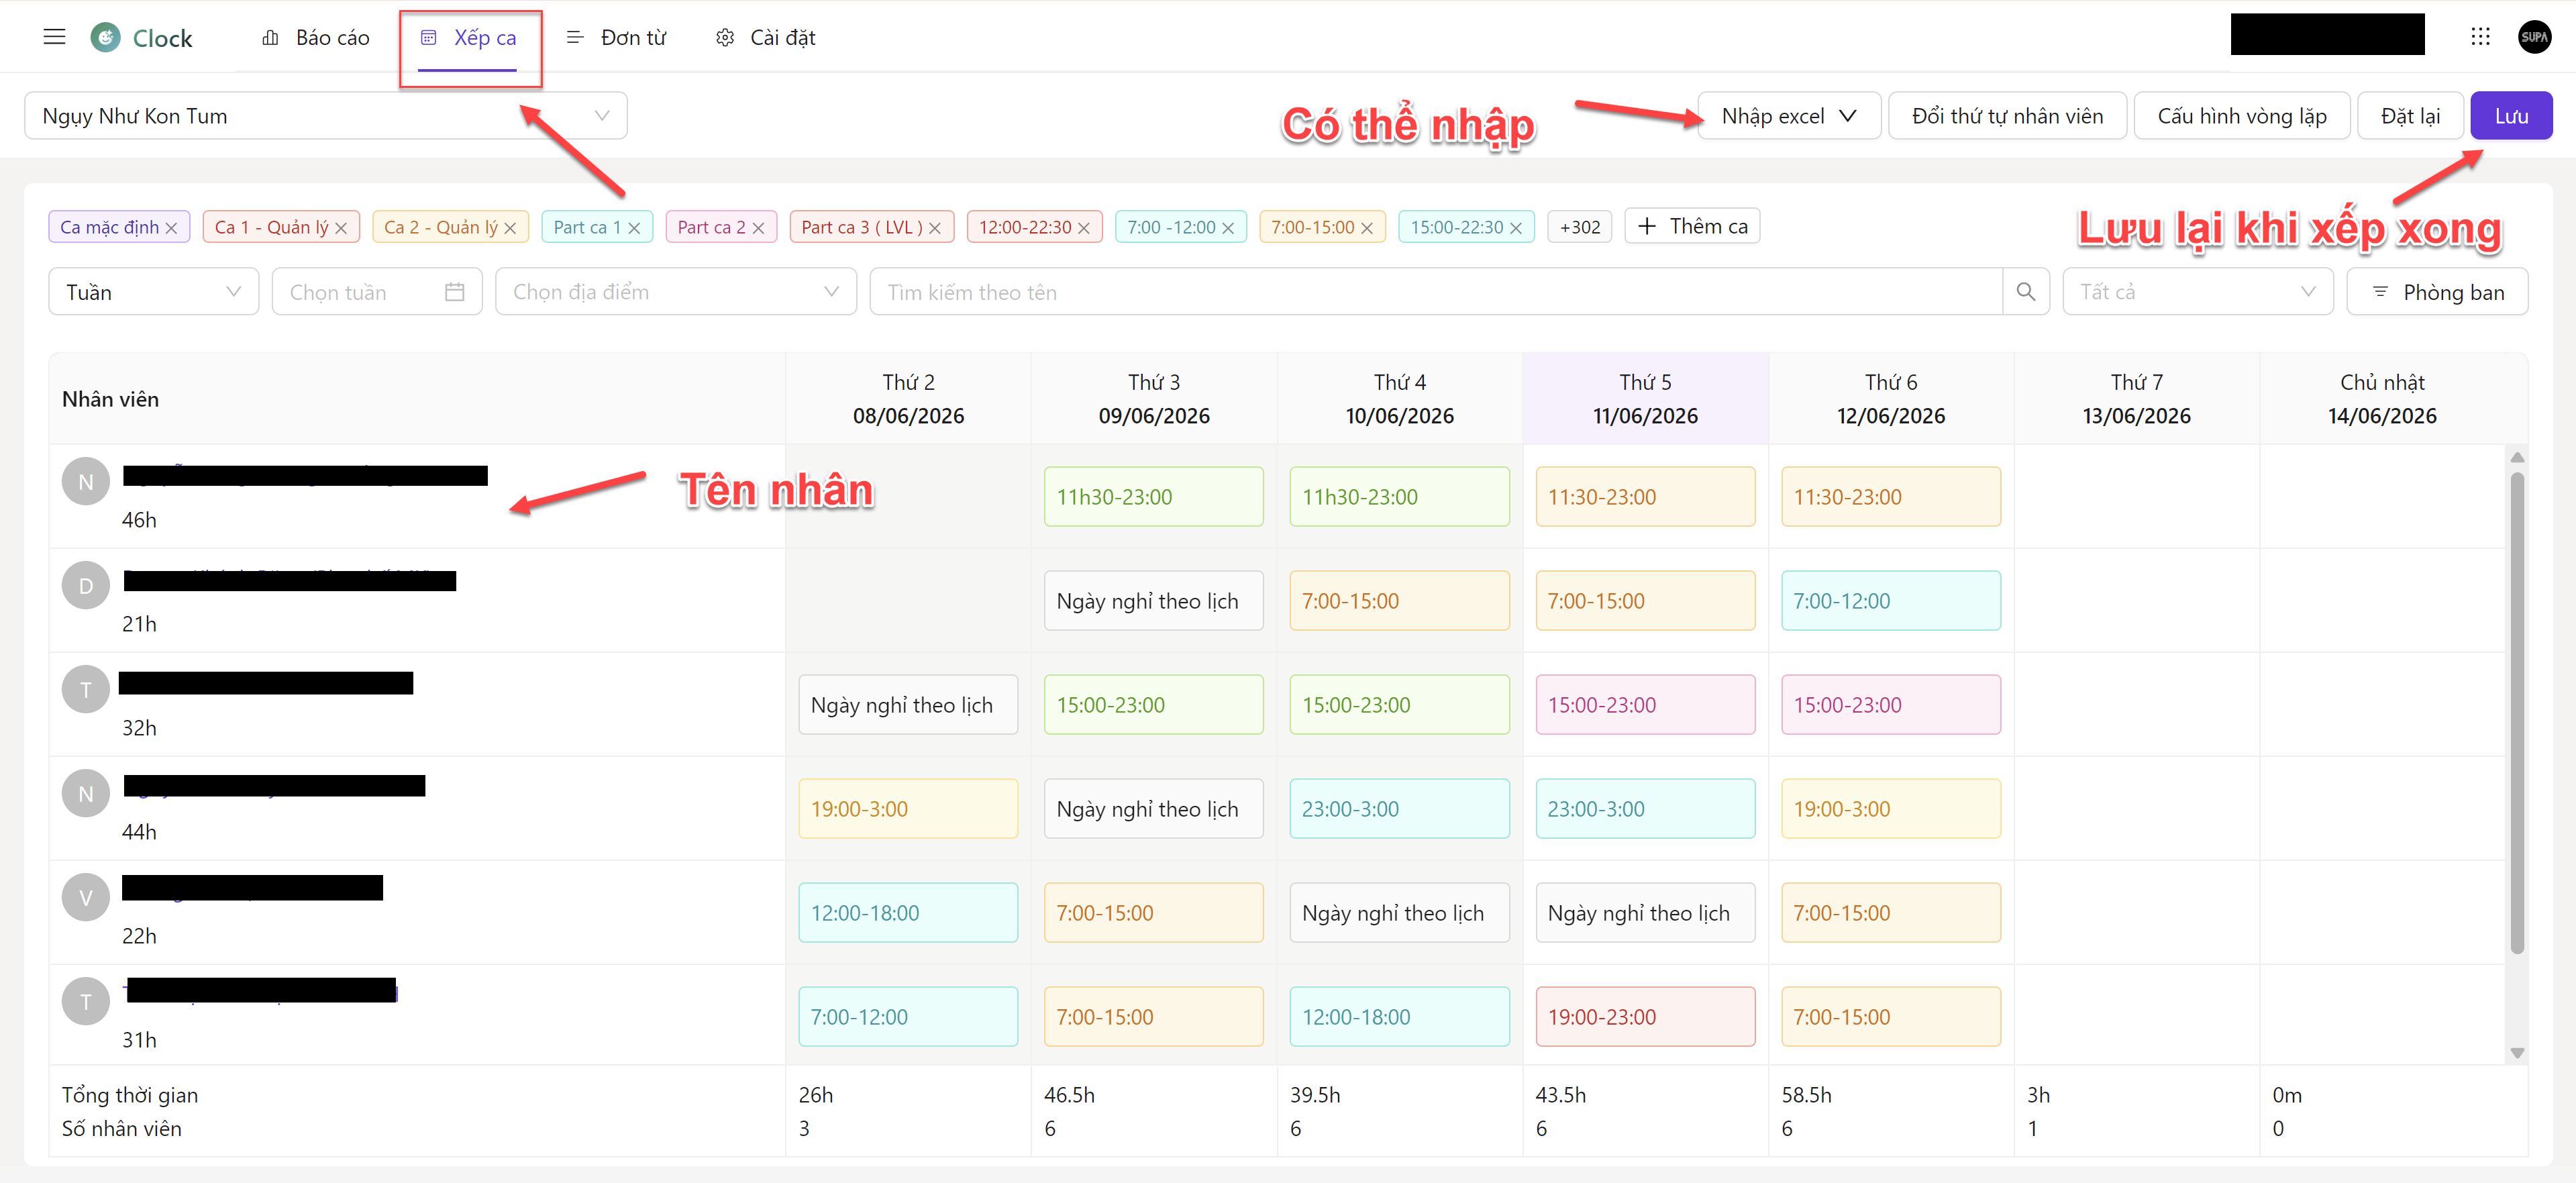Screen dimensions: 2576x1183
Task: Remove the 7:00 -12:00 shift tag
Action: click(x=1228, y=228)
